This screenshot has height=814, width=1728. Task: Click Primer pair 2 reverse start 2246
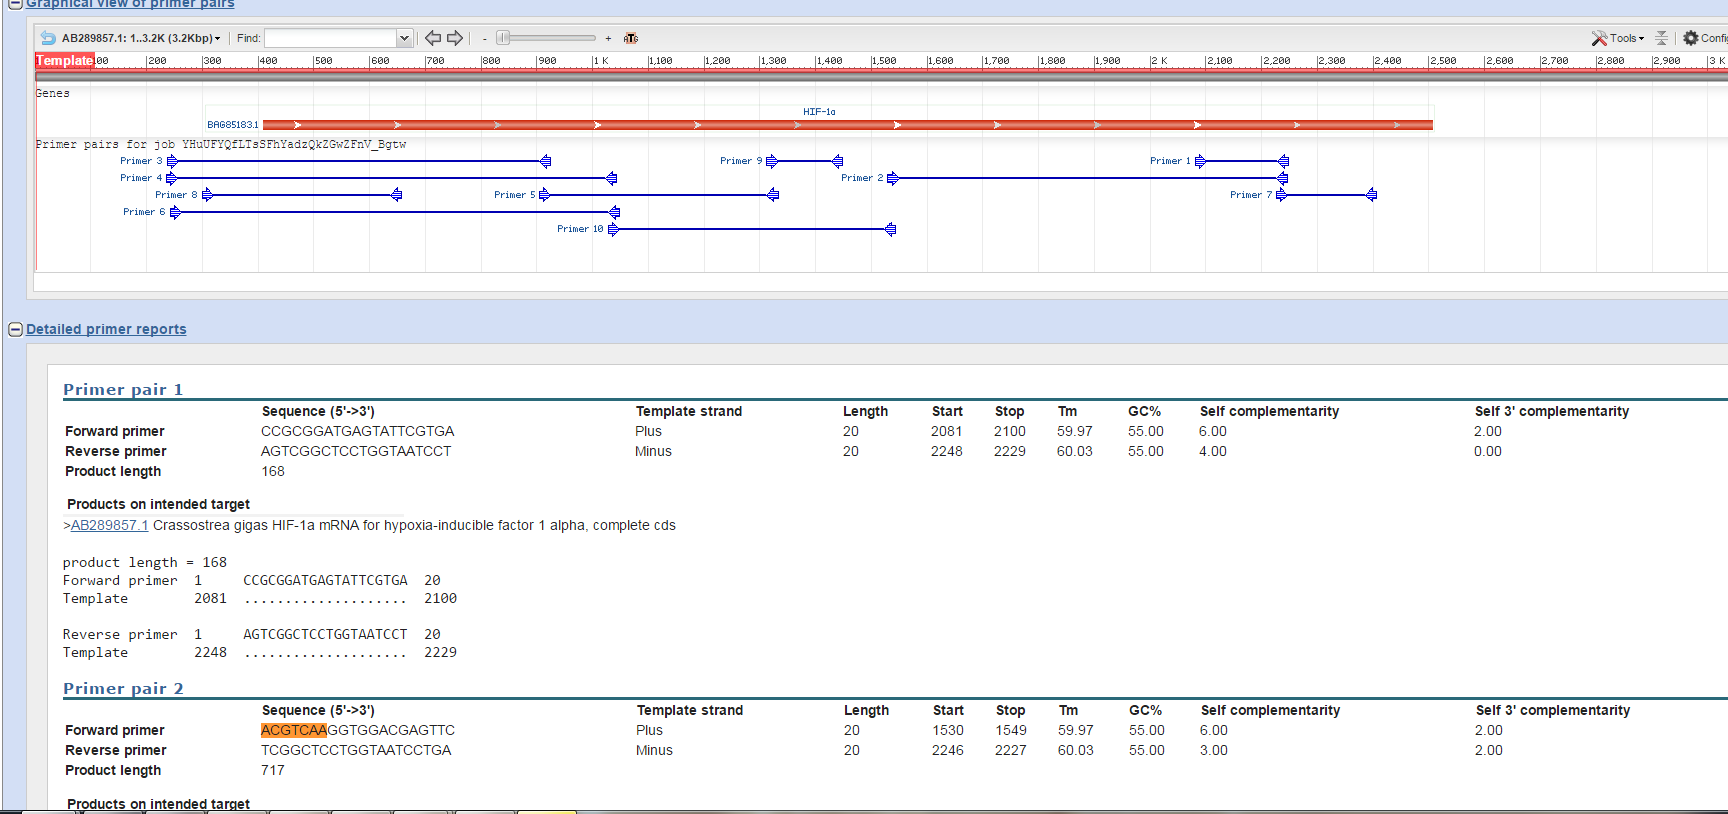coord(948,750)
